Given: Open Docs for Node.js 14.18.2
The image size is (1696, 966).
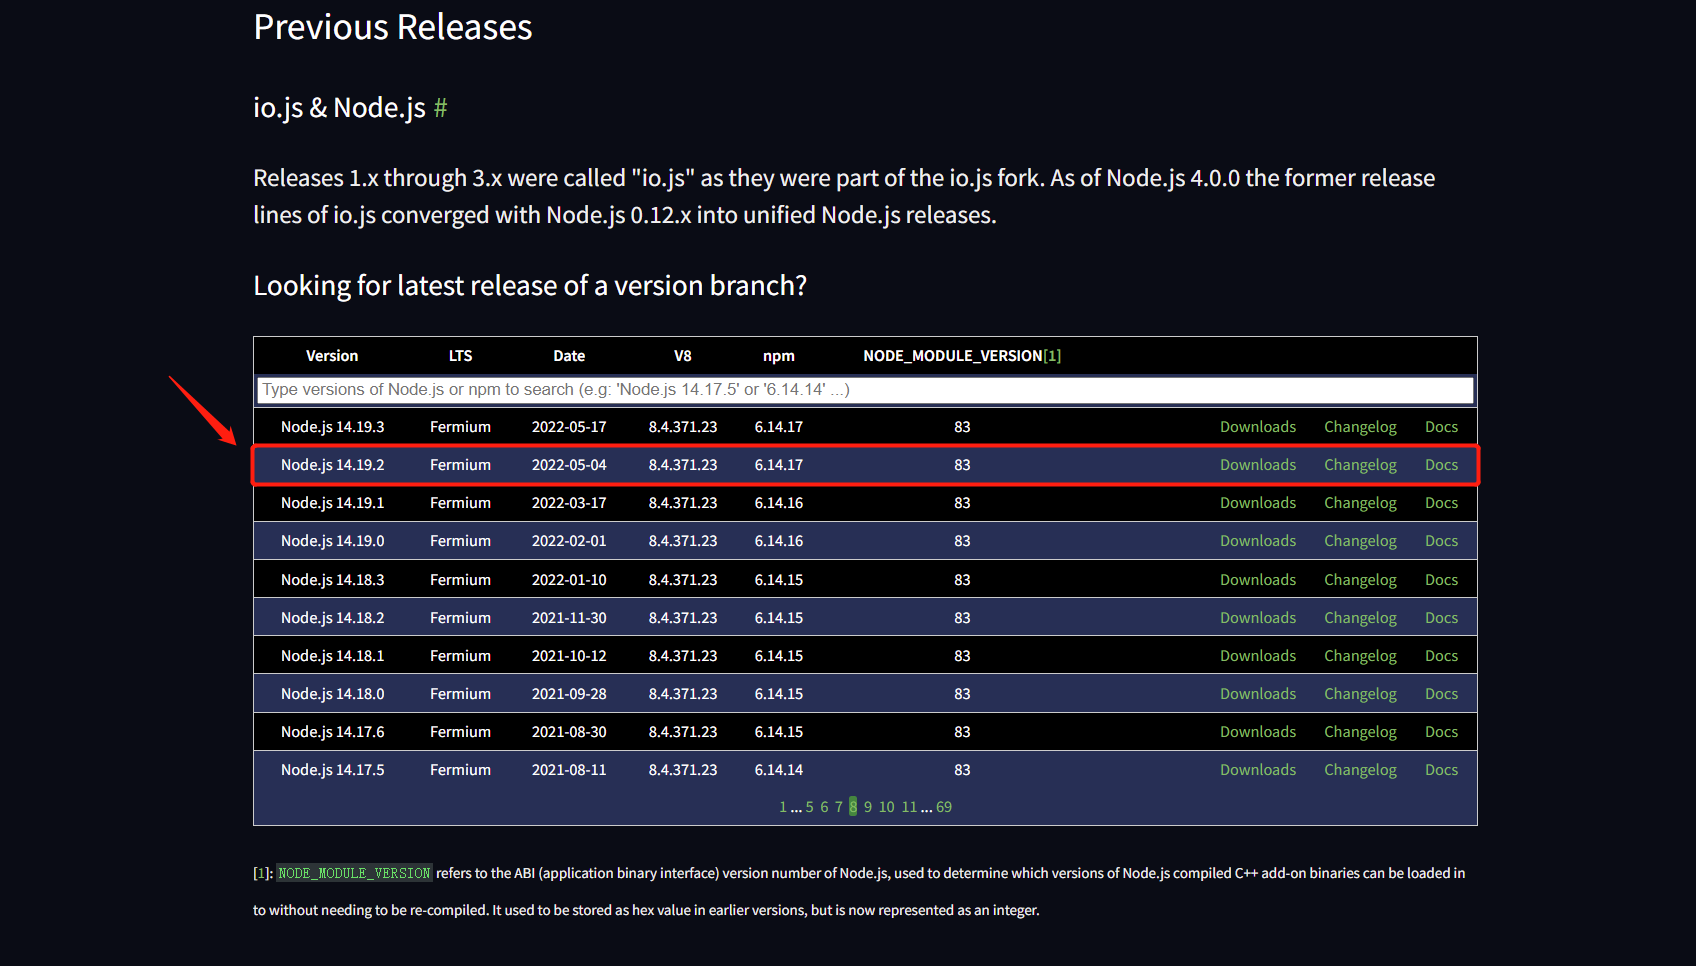Looking at the screenshot, I should tap(1440, 618).
